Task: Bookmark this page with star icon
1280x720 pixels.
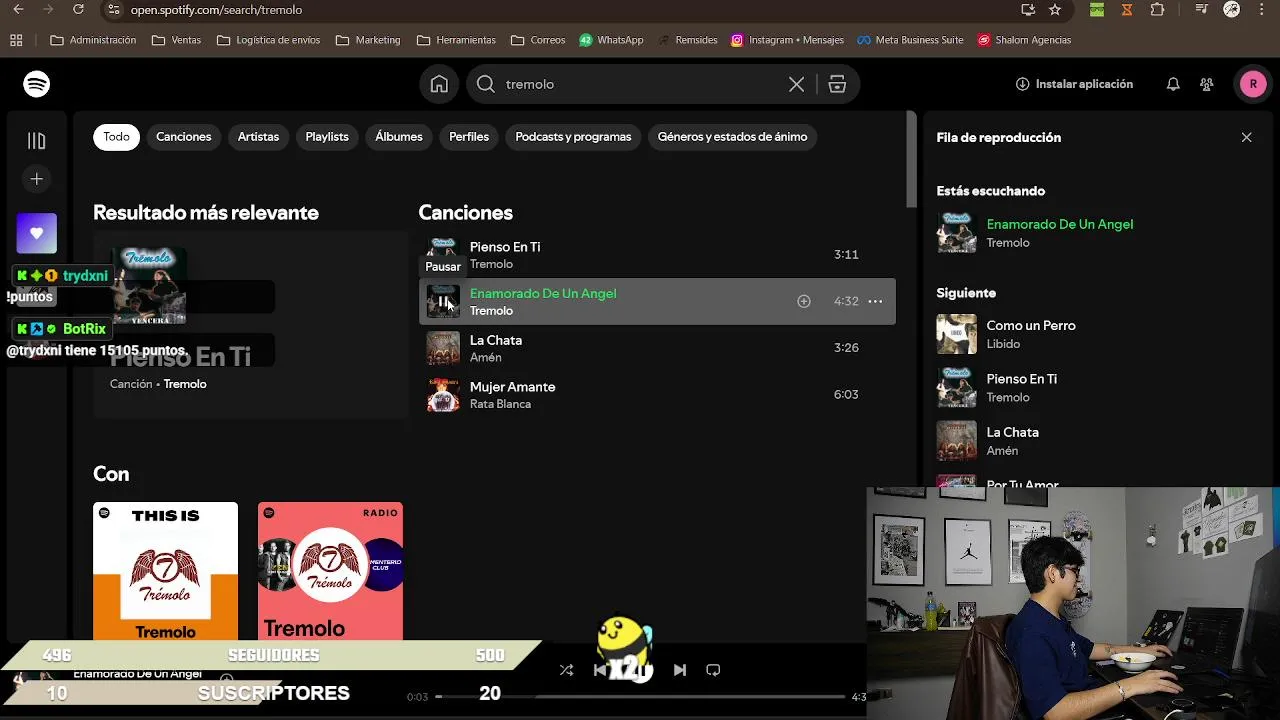Action: [1055, 10]
